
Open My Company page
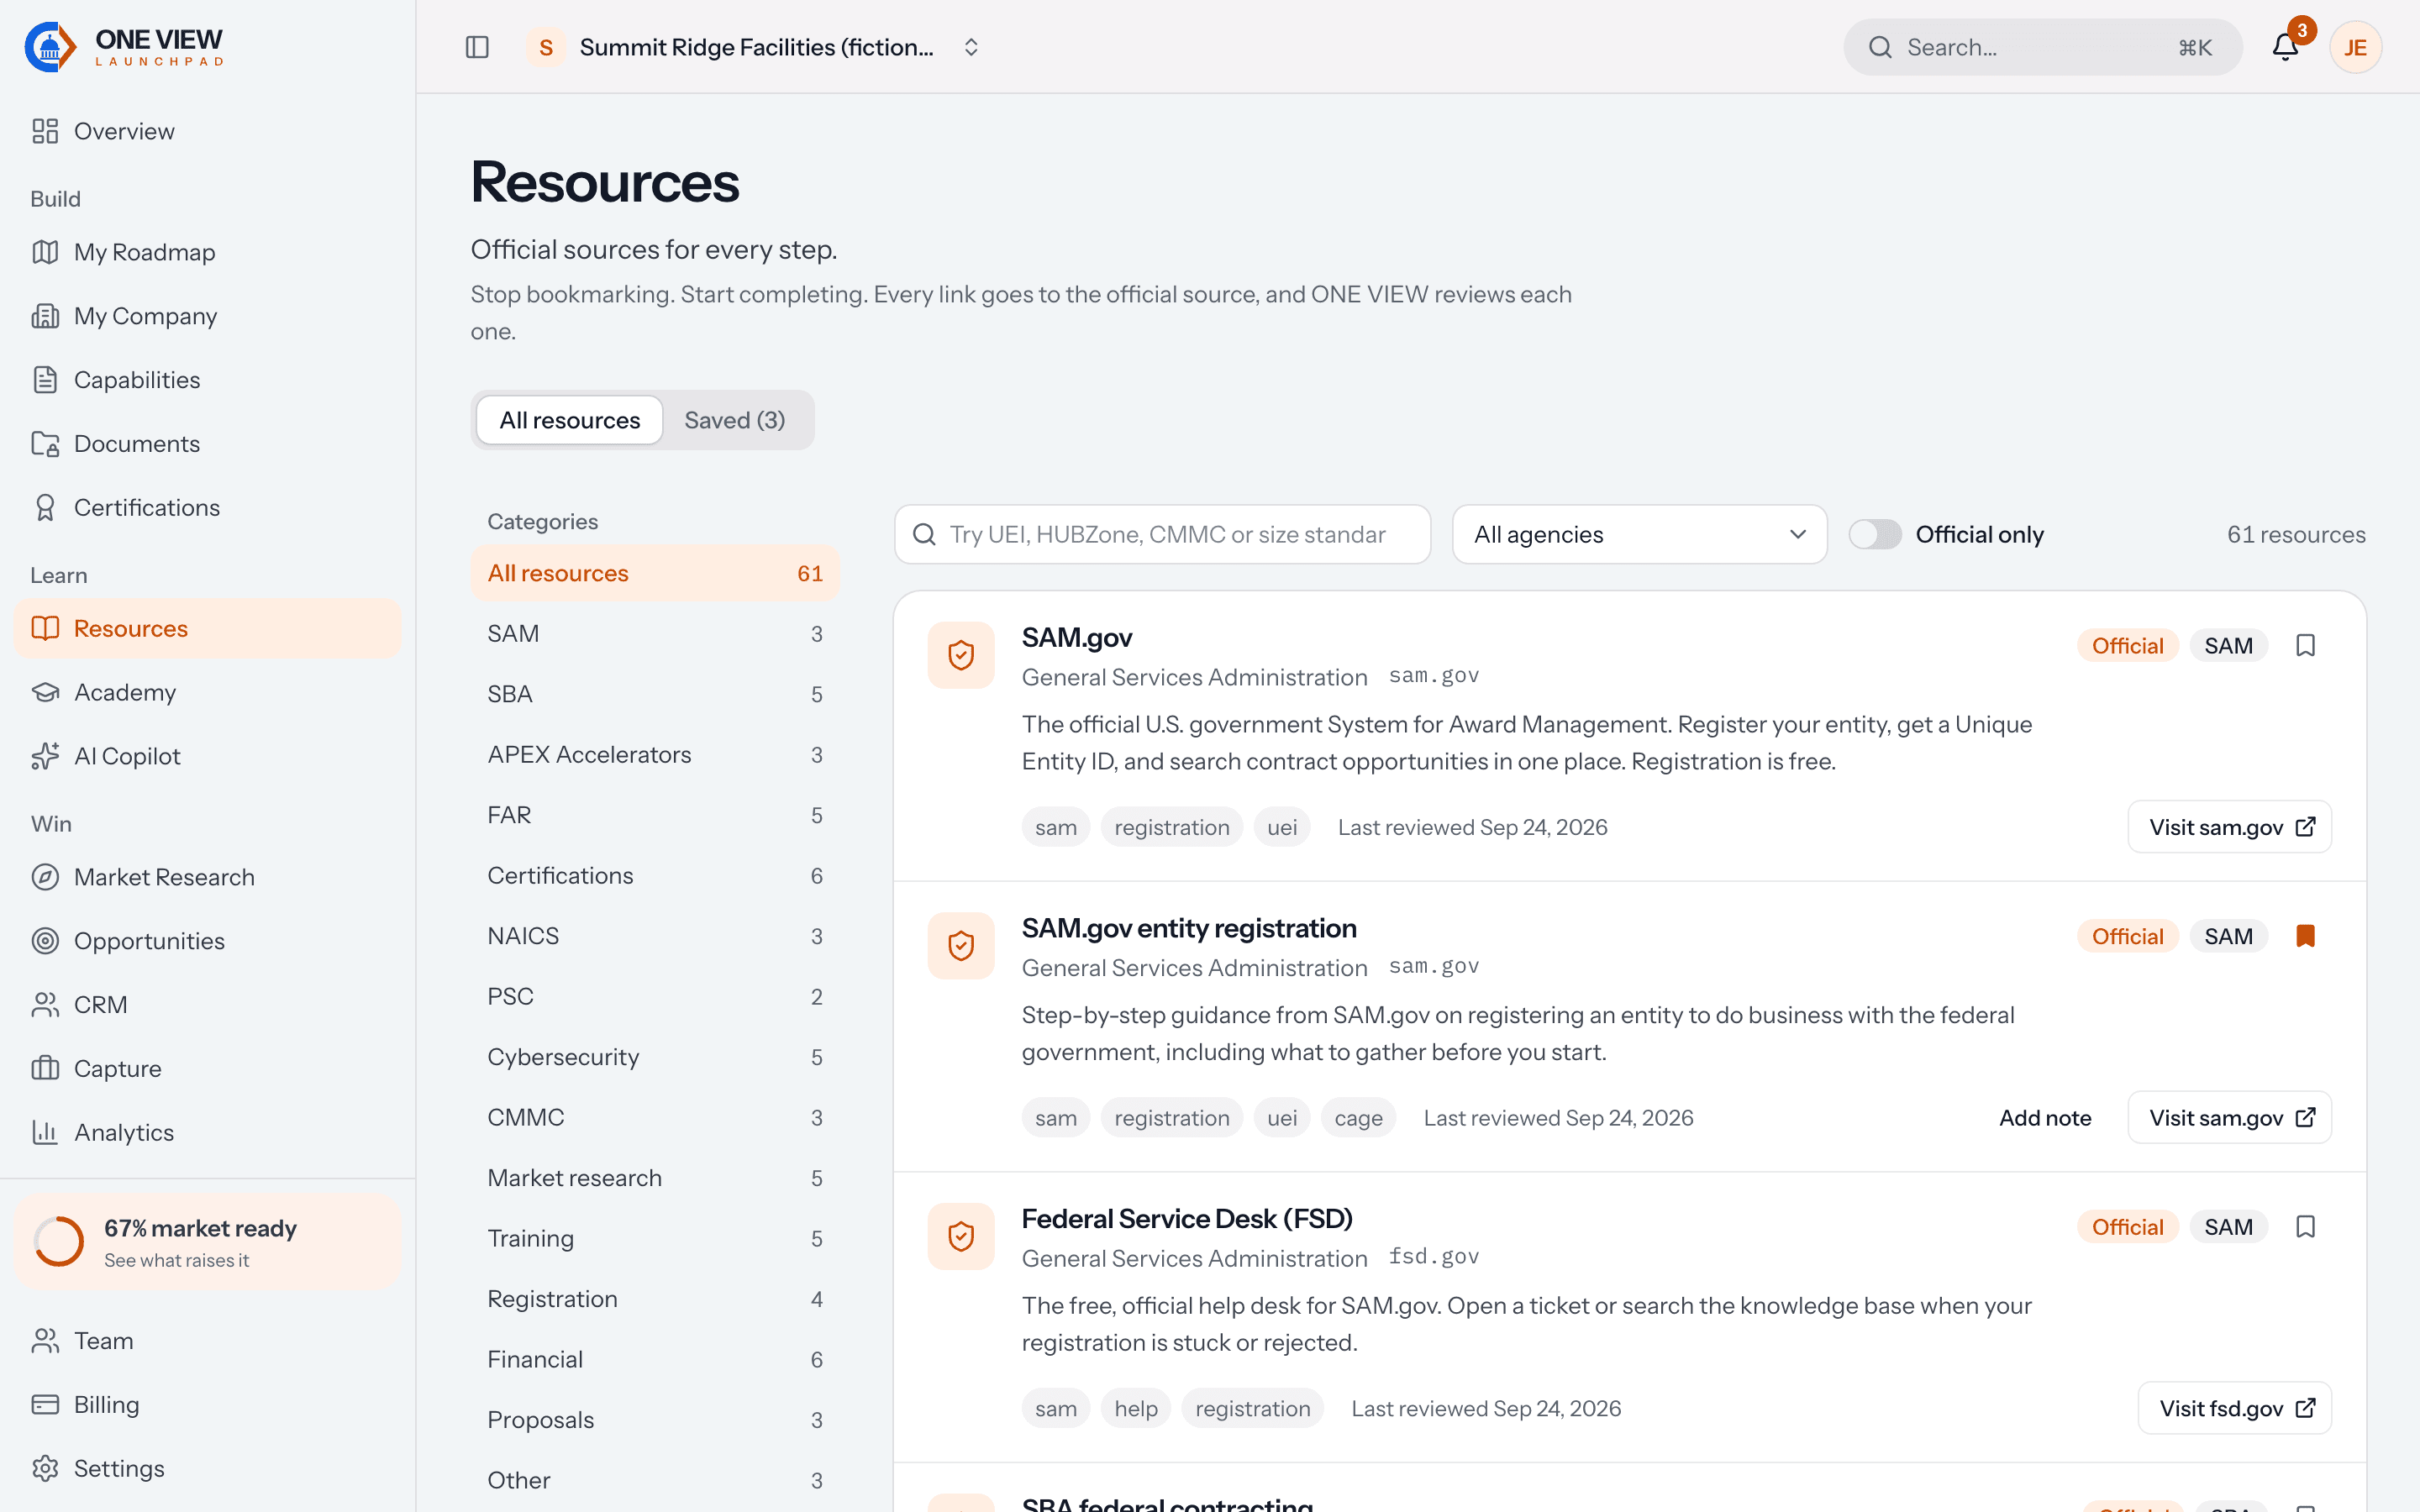coord(207,316)
